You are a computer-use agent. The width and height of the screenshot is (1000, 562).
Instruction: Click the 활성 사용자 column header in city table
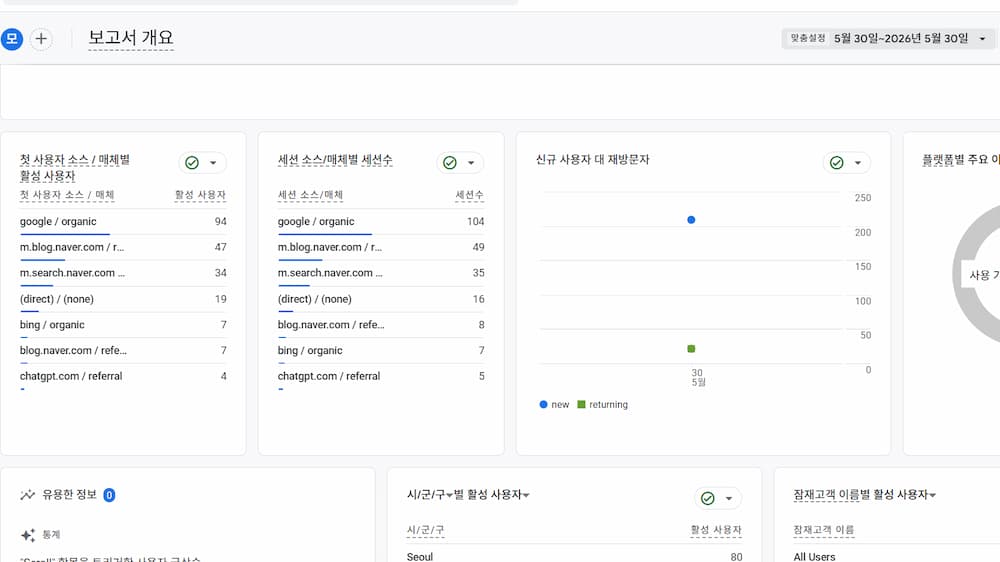pyautogui.click(x=716, y=529)
